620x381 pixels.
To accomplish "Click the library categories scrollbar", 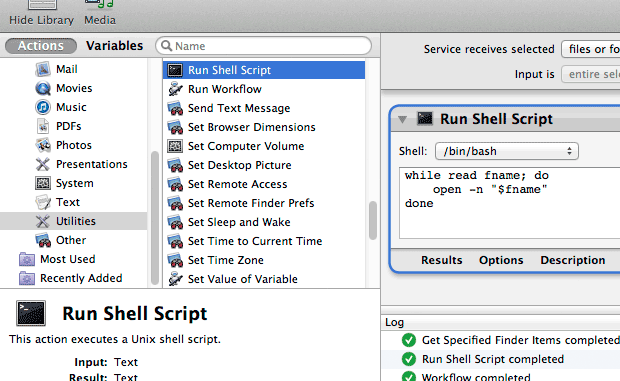I will (x=155, y=218).
